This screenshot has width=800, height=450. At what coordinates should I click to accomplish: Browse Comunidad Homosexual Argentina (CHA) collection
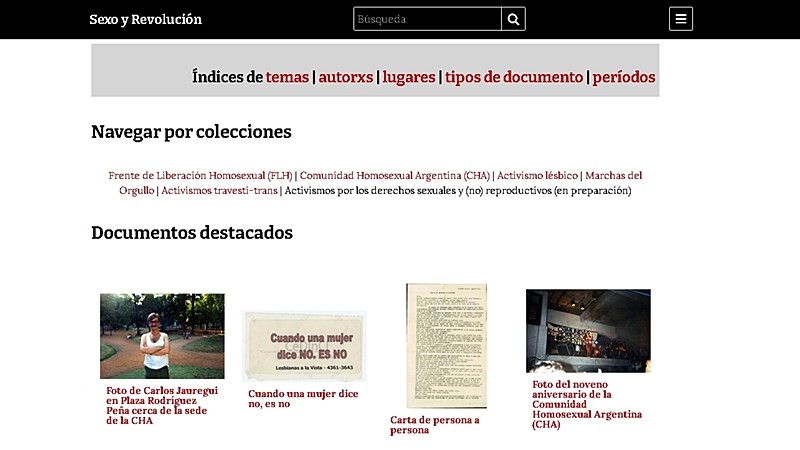(x=394, y=176)
